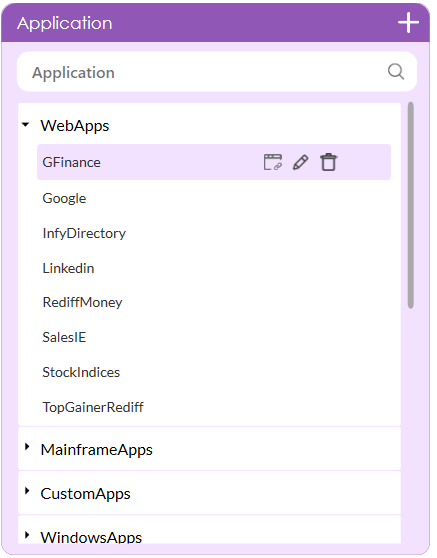Delete GFinance with the trash icon
This screenshot has width=437, height=558.
(x=328, y=162)
